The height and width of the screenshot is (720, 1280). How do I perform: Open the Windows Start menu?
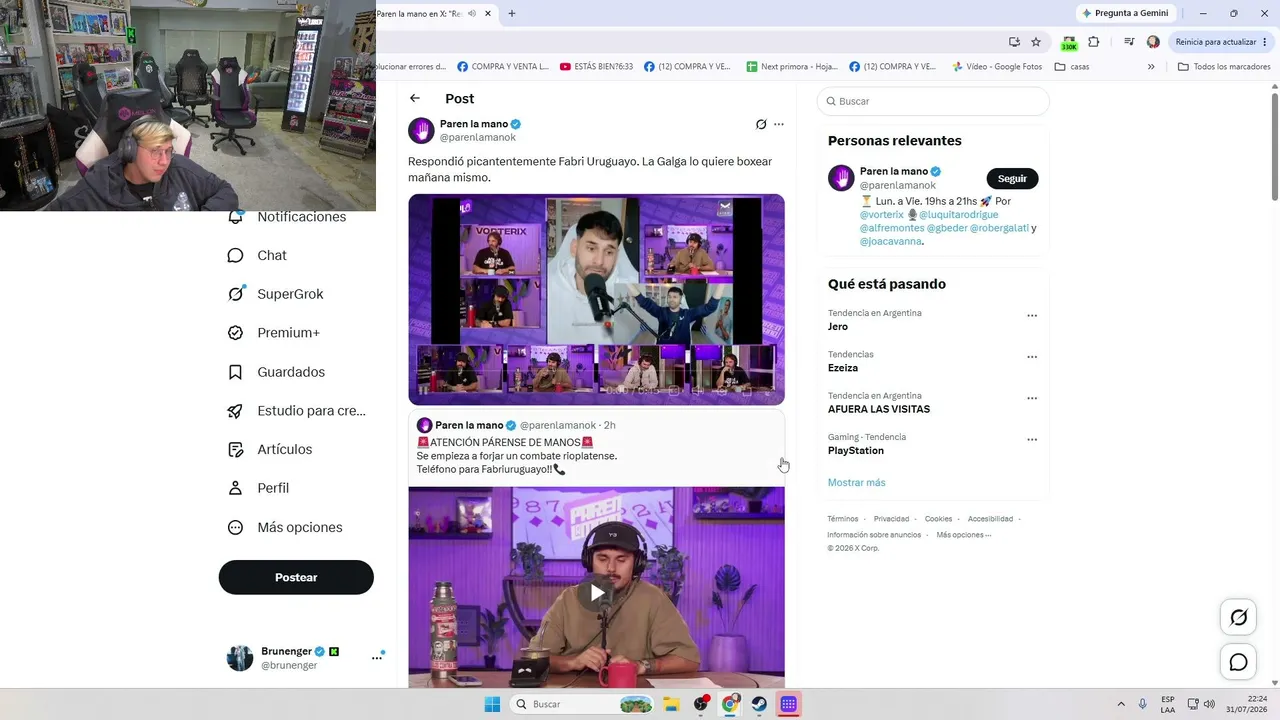click(x=492, y=704)
